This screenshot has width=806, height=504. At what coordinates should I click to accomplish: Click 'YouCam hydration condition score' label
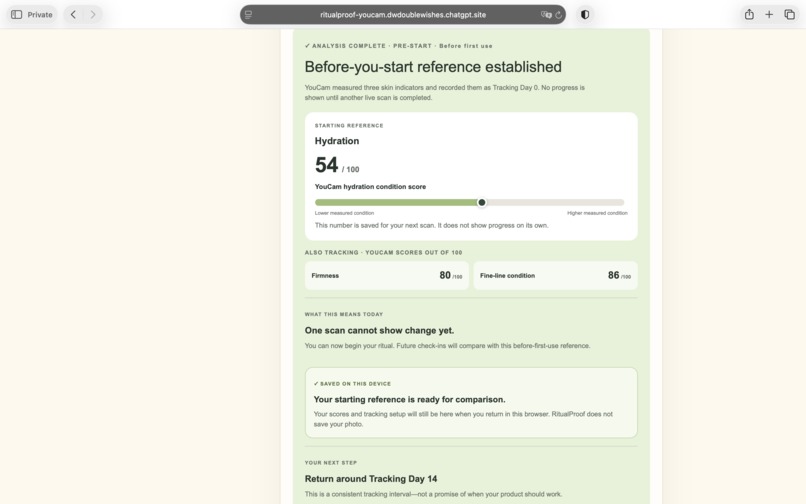point(370,187)
